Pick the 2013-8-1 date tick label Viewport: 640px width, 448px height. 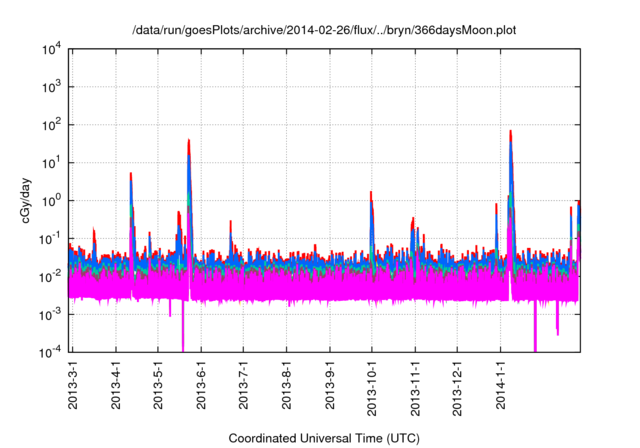click(286, 385)
